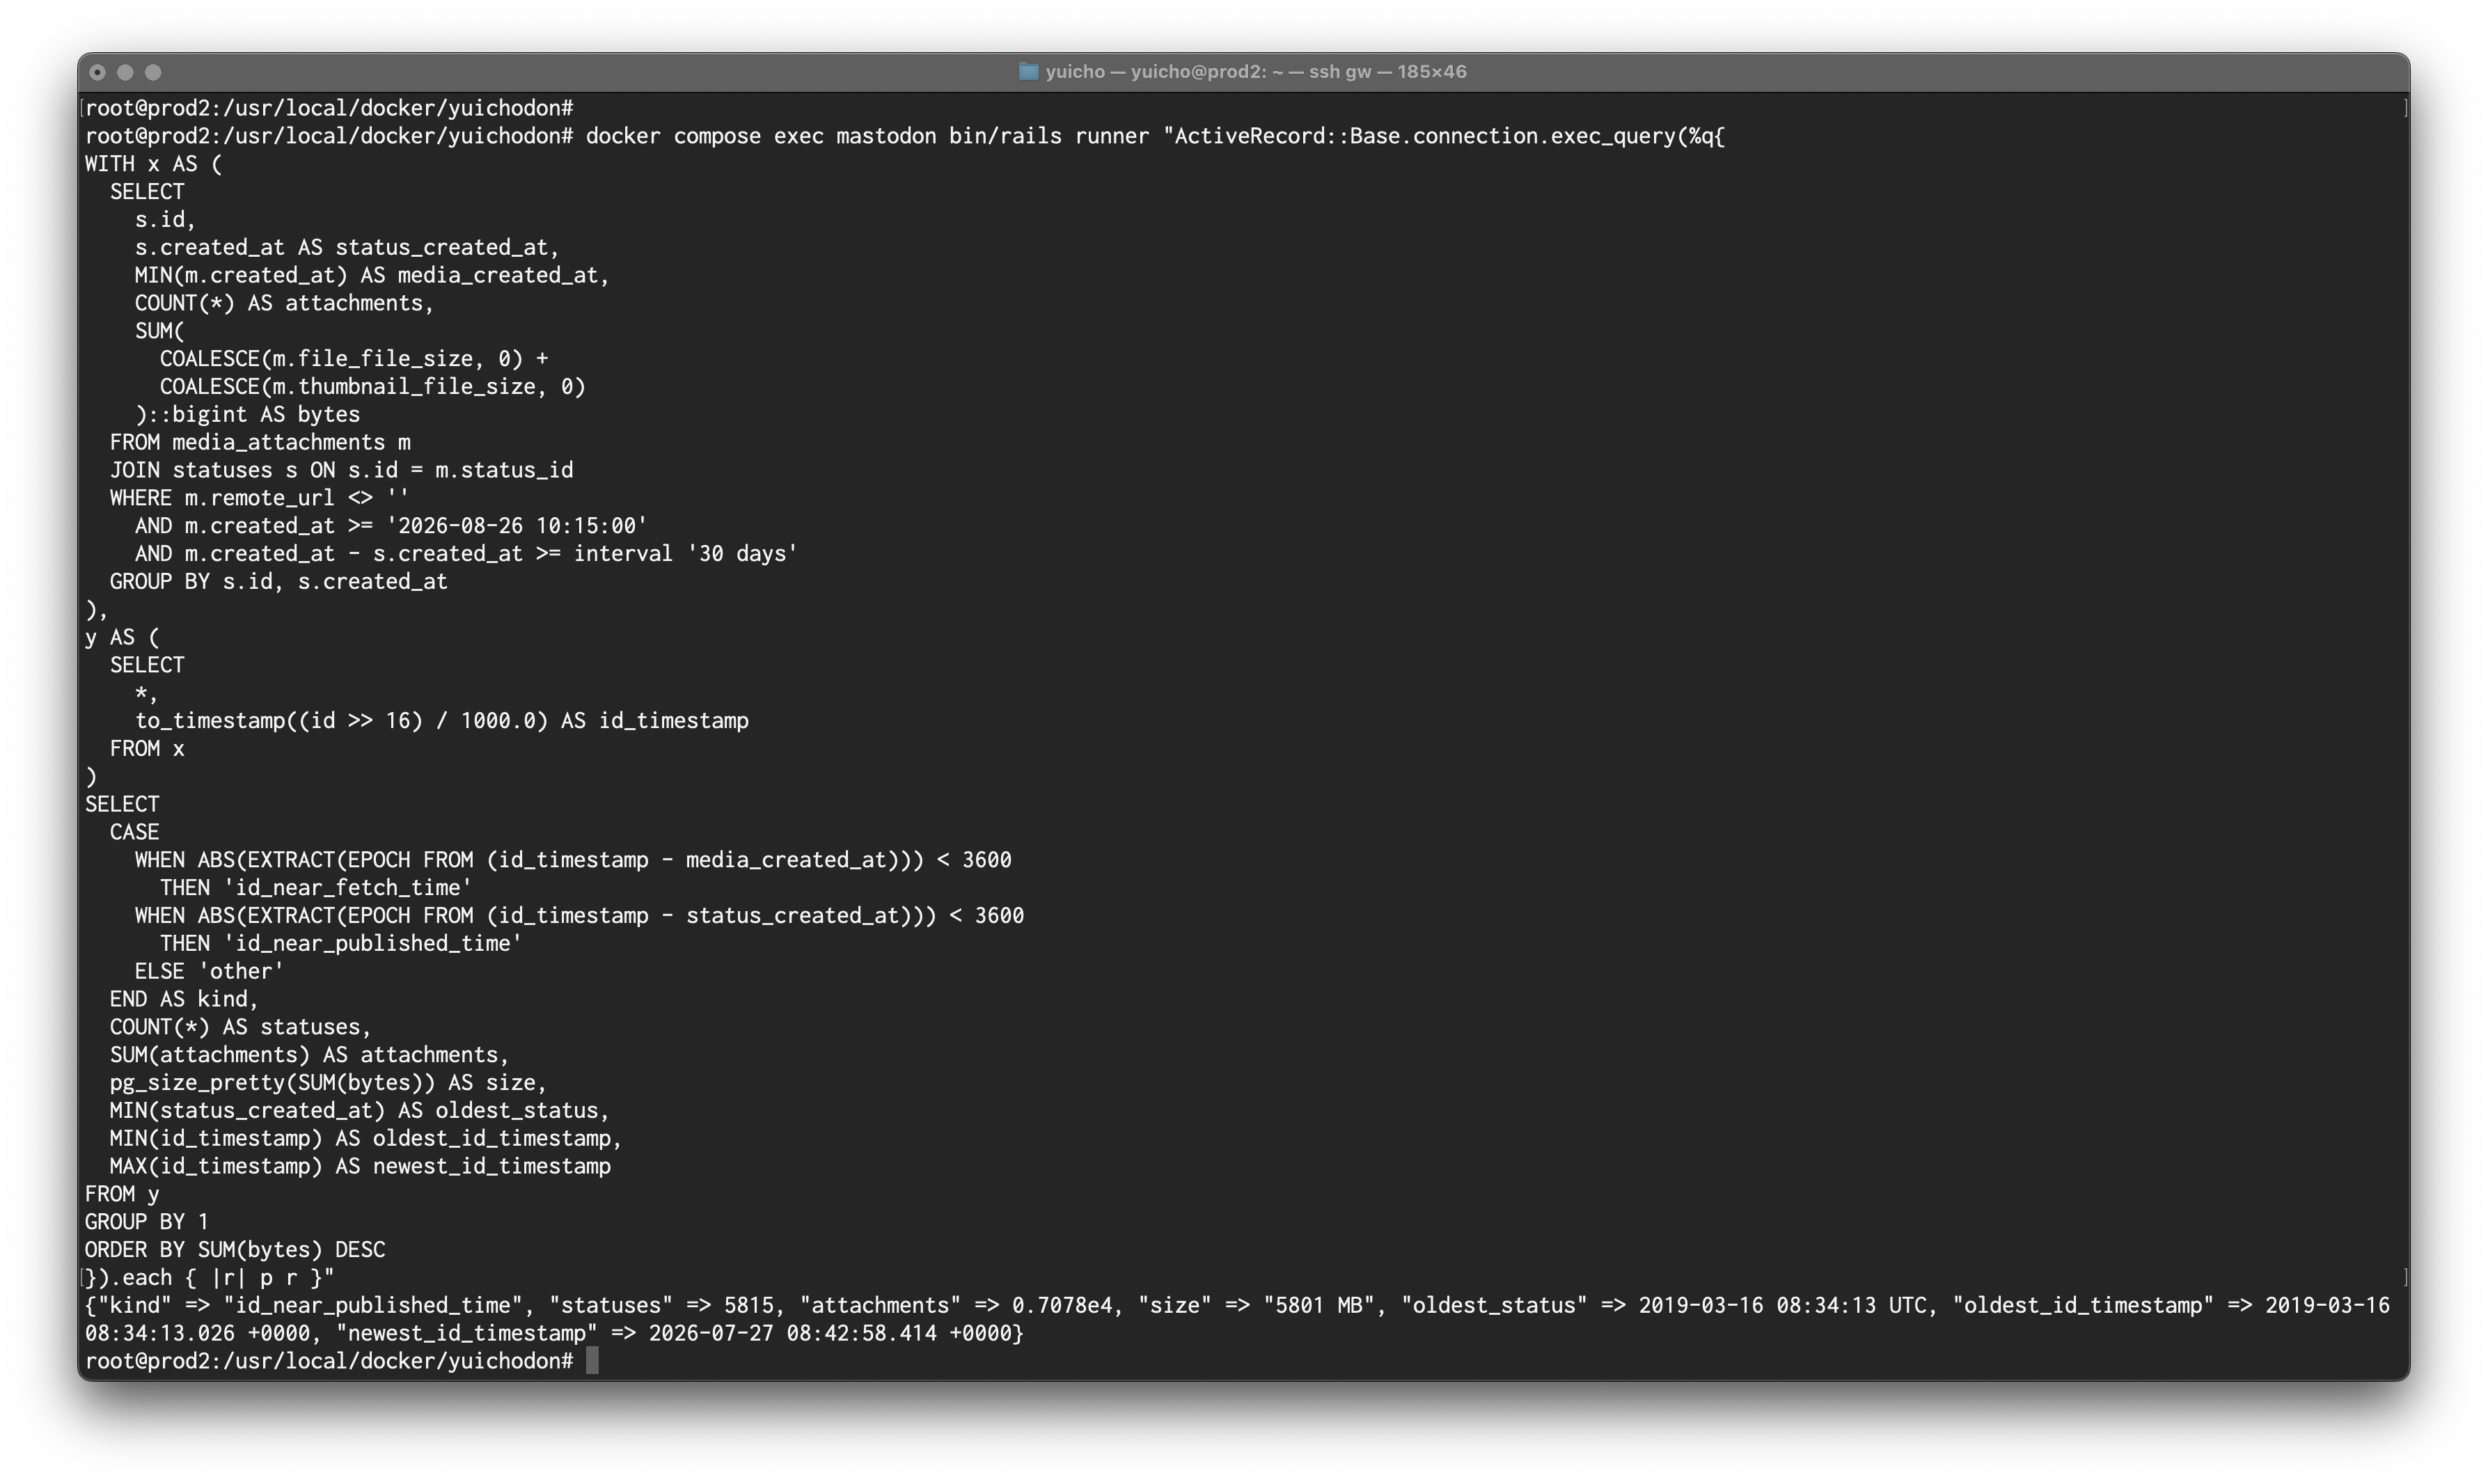Click 'y AS (' line

[x=122, y=637]
